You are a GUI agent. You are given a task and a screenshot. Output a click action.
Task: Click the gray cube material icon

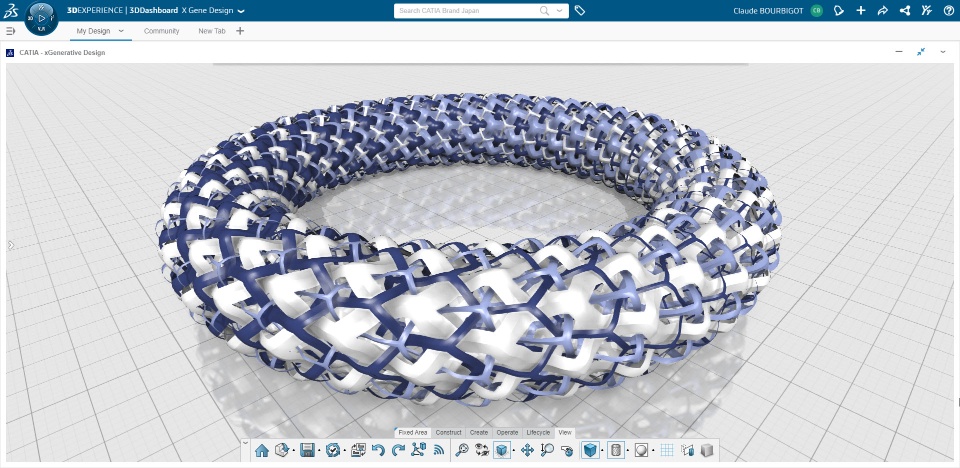[707, 450]
